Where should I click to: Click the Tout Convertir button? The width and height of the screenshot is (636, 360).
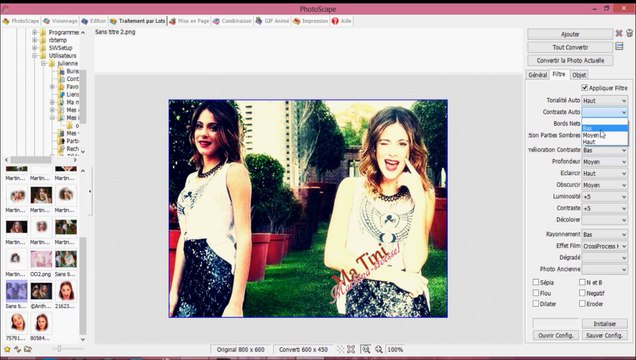click(570, 47)
